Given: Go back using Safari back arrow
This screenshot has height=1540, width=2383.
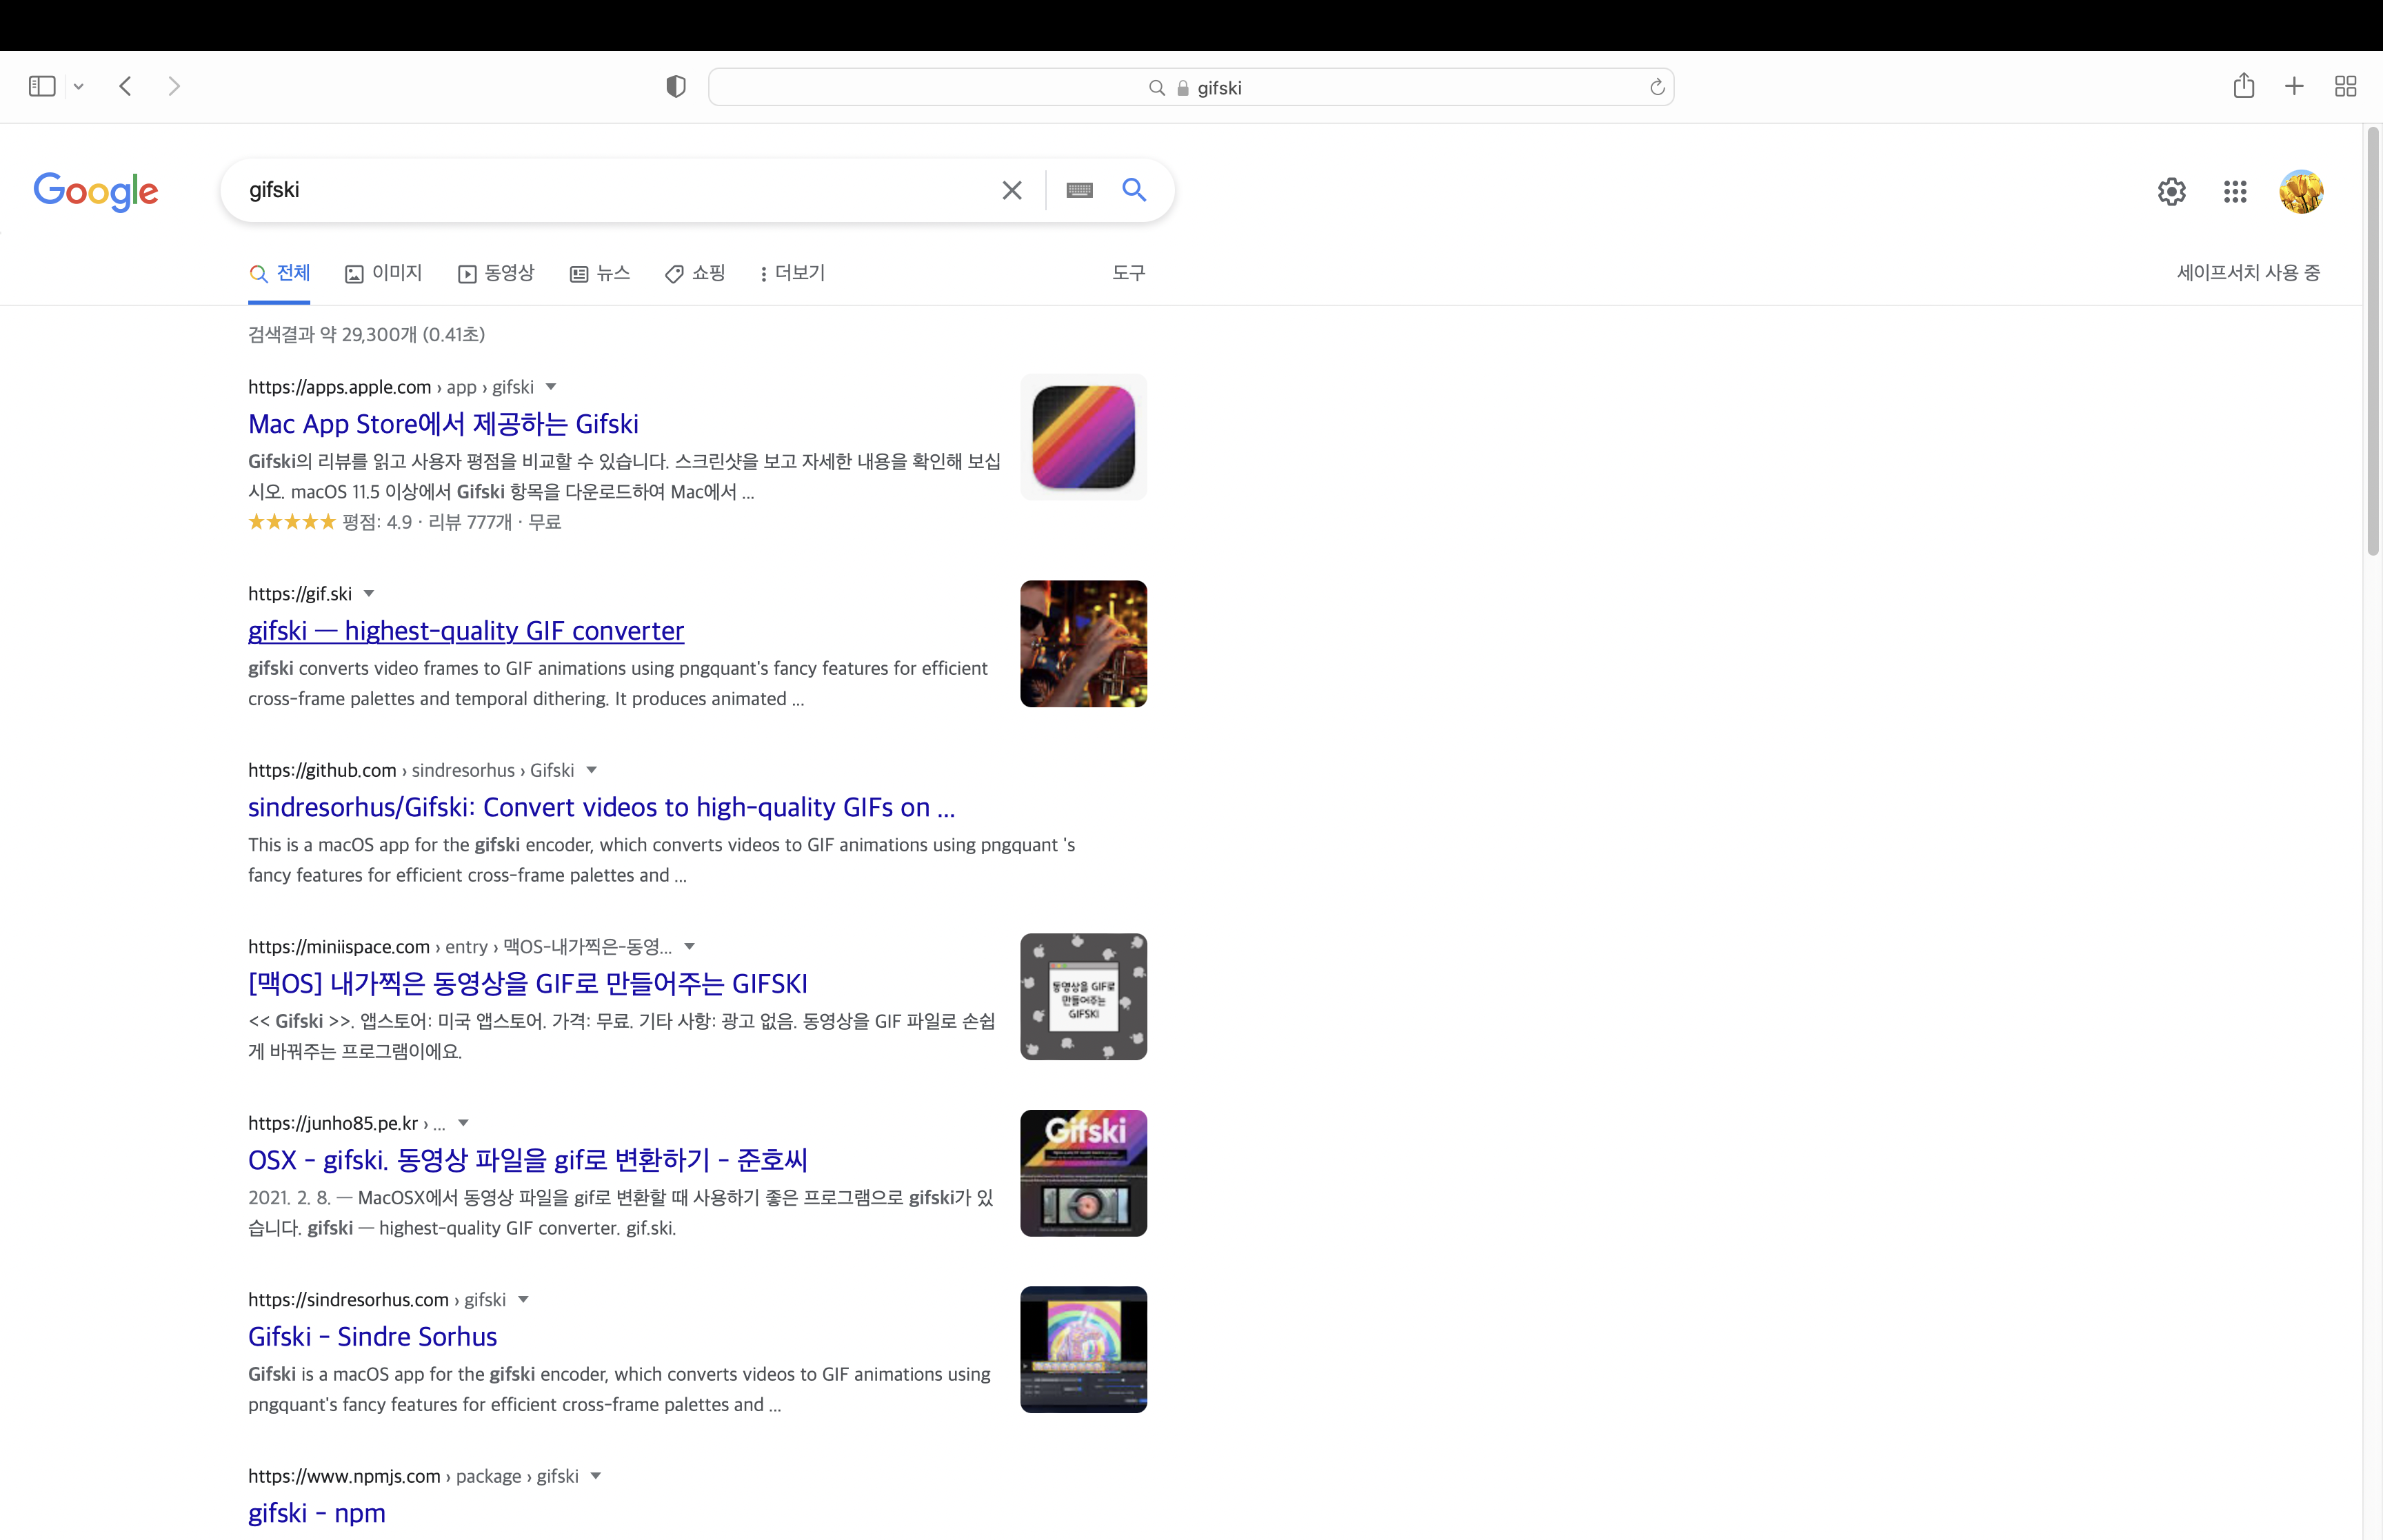Looking at the screenshot, I should 125,86.
